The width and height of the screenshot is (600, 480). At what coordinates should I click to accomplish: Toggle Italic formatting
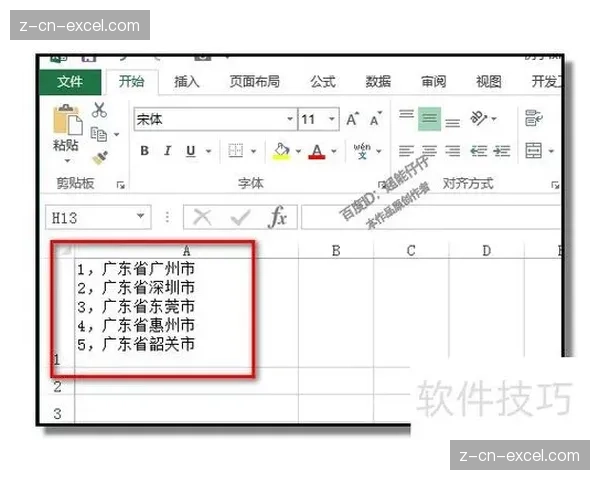167,151
